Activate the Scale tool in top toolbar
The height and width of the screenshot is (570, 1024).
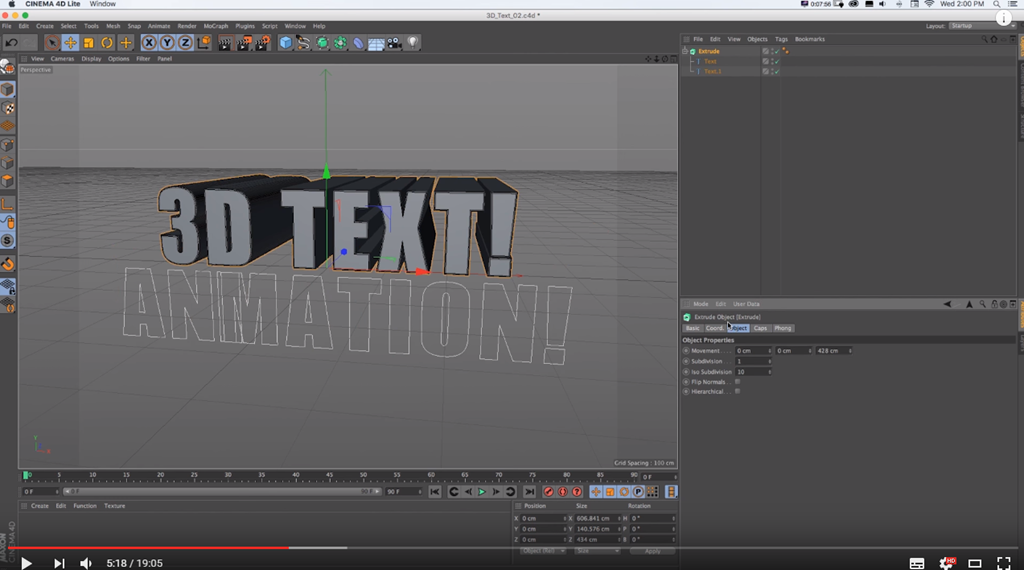(88, 43)
